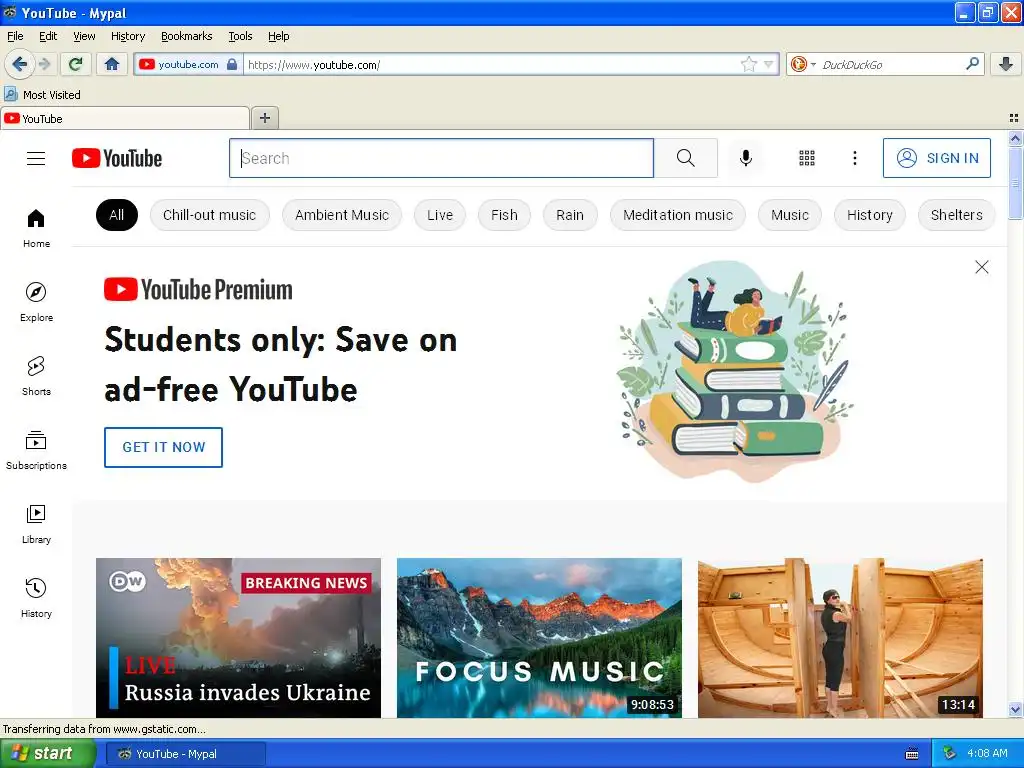Screen dimensions: 1024x768
Task: Click the browser Home button
Action: 112,64
